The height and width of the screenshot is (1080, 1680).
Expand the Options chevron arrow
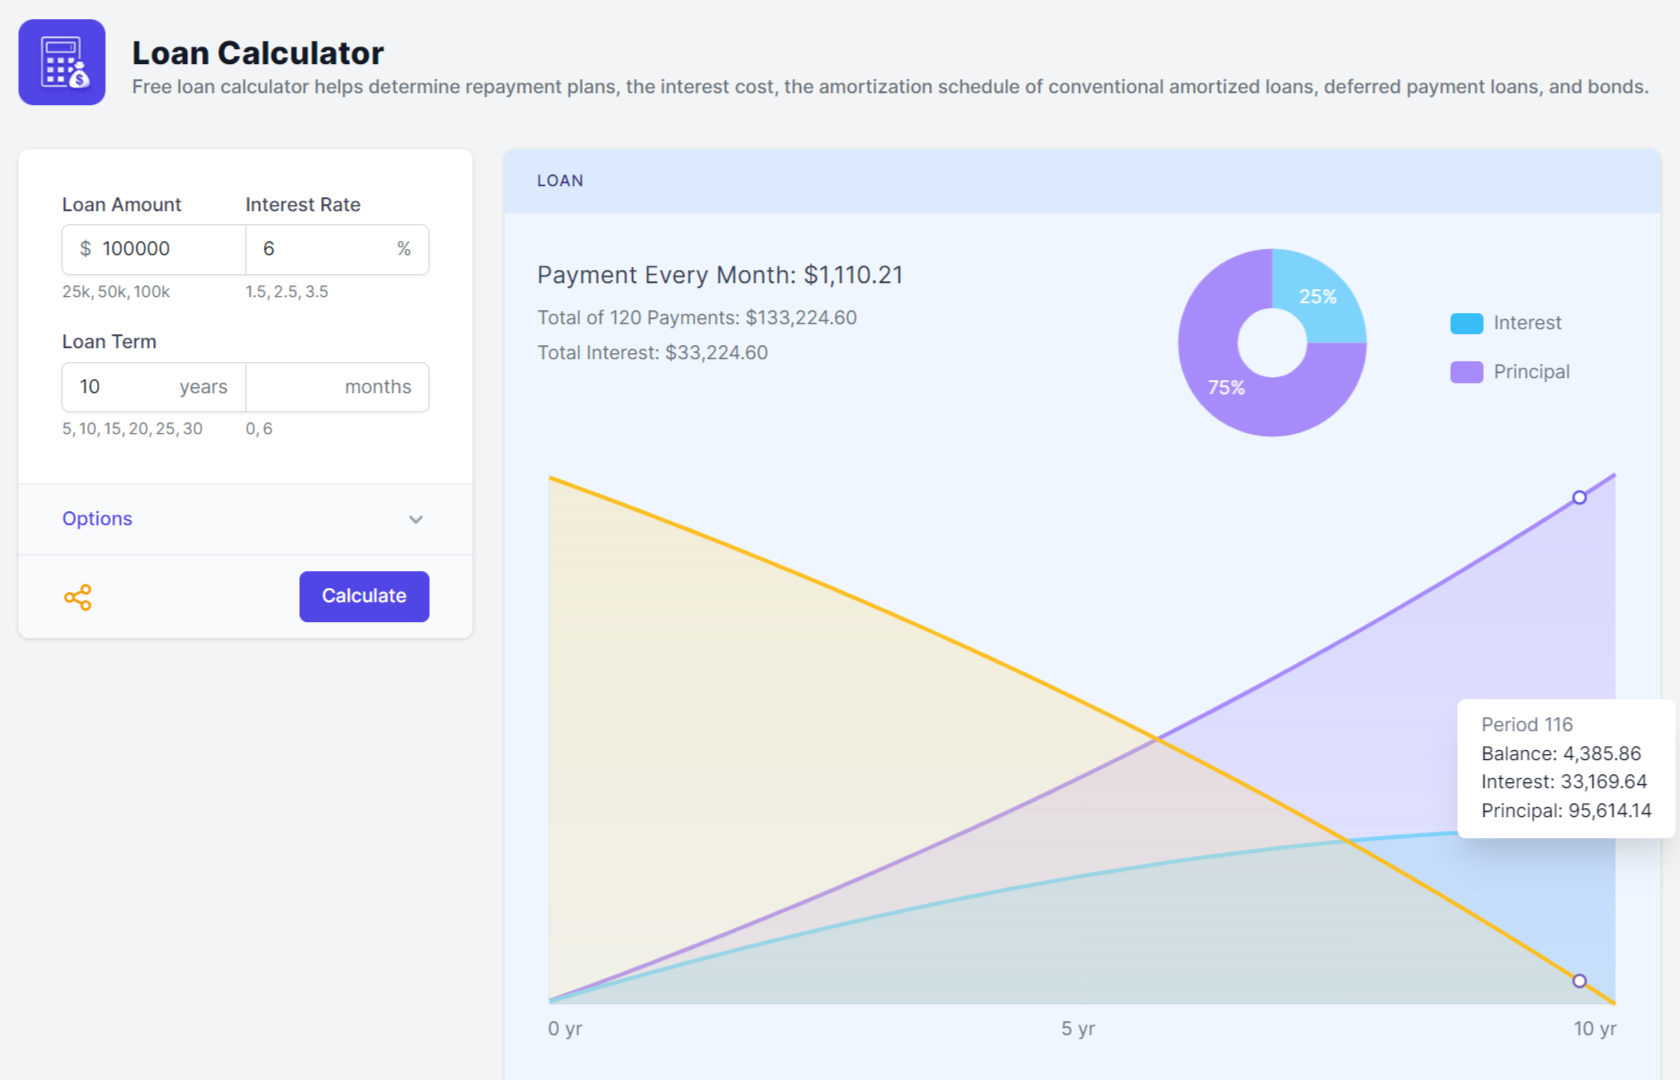[416, 519]
